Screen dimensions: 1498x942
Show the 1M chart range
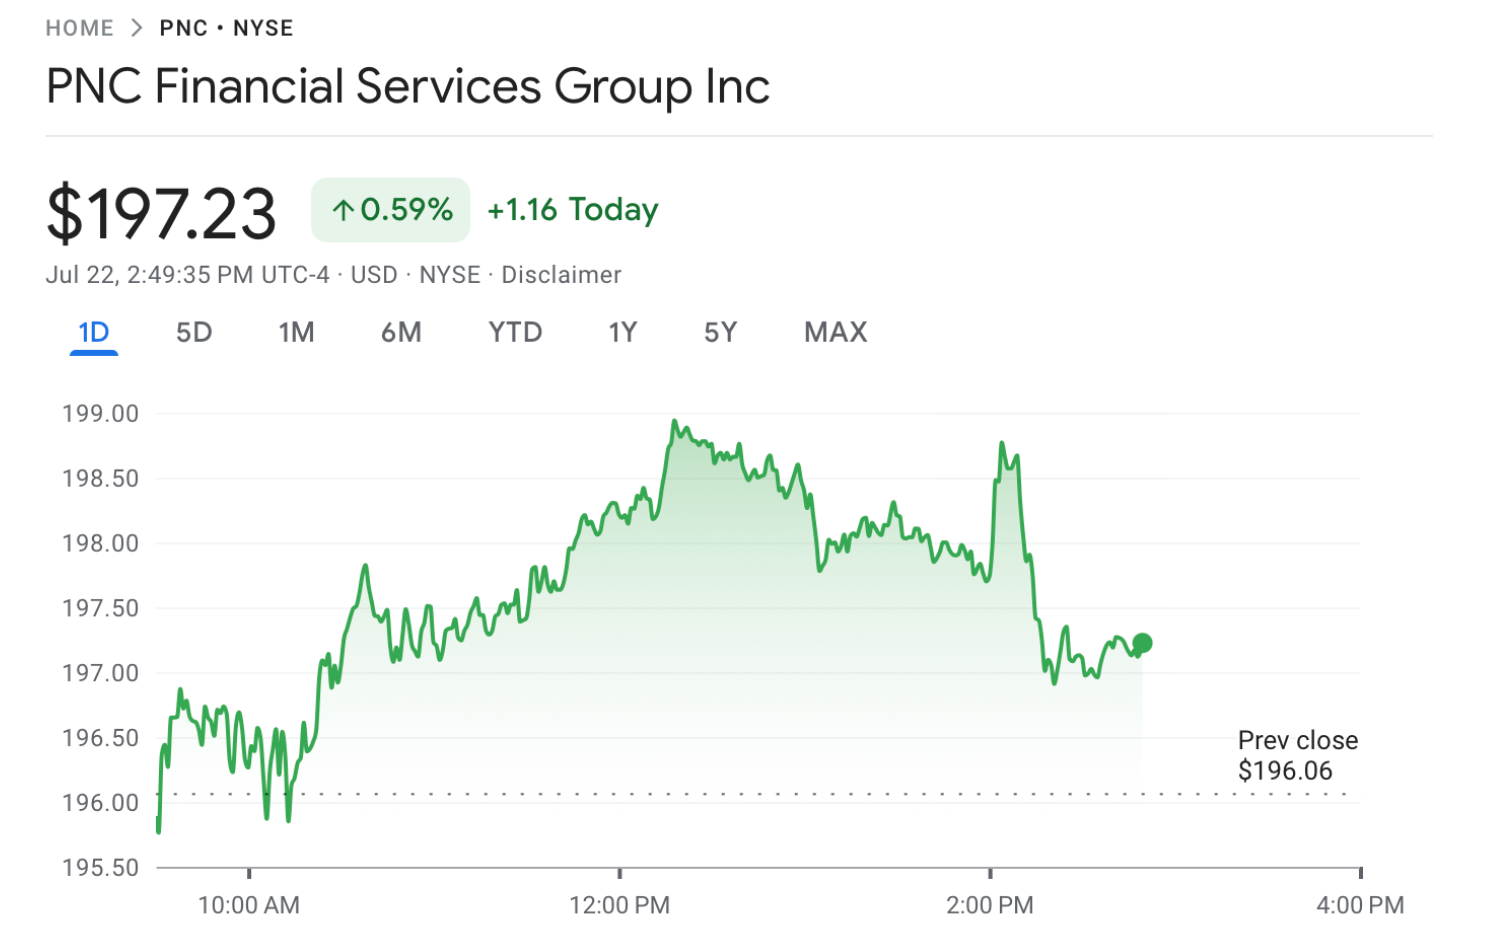coord(296,333)
